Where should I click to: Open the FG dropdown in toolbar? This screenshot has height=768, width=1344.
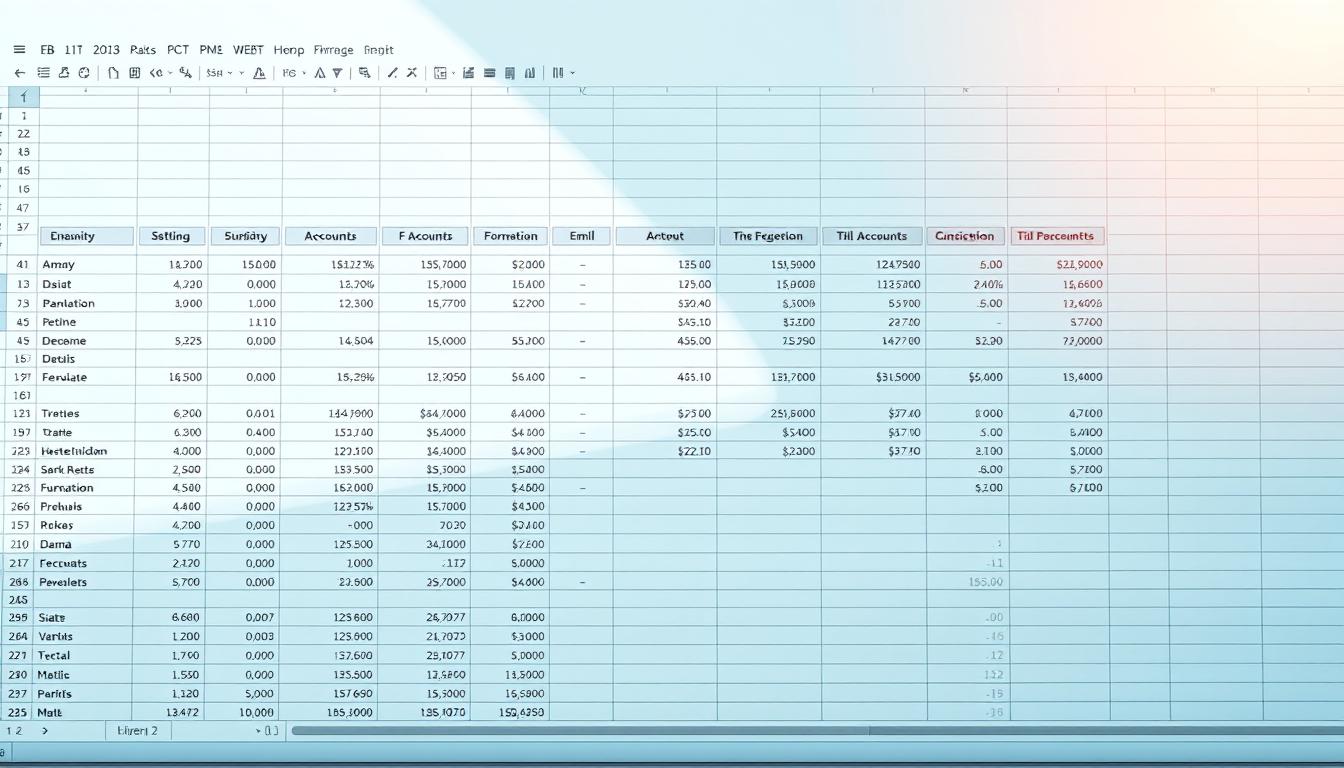pyautogui.click(x=294, y=73)
